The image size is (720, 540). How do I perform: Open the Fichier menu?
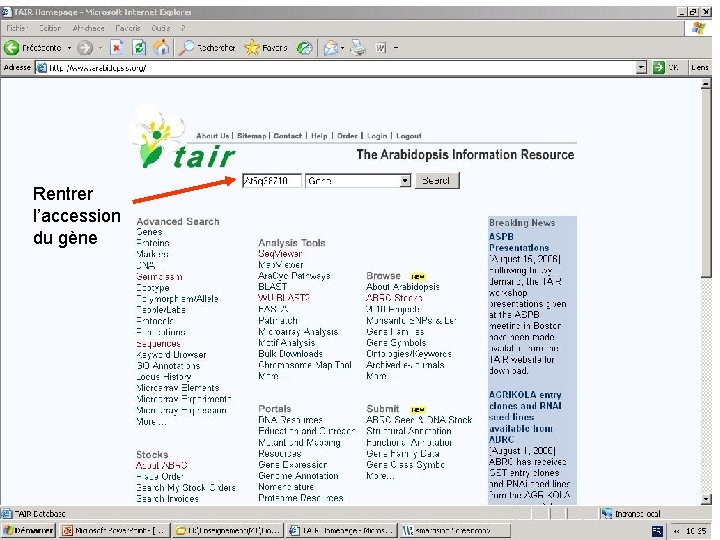pos(17,28)
